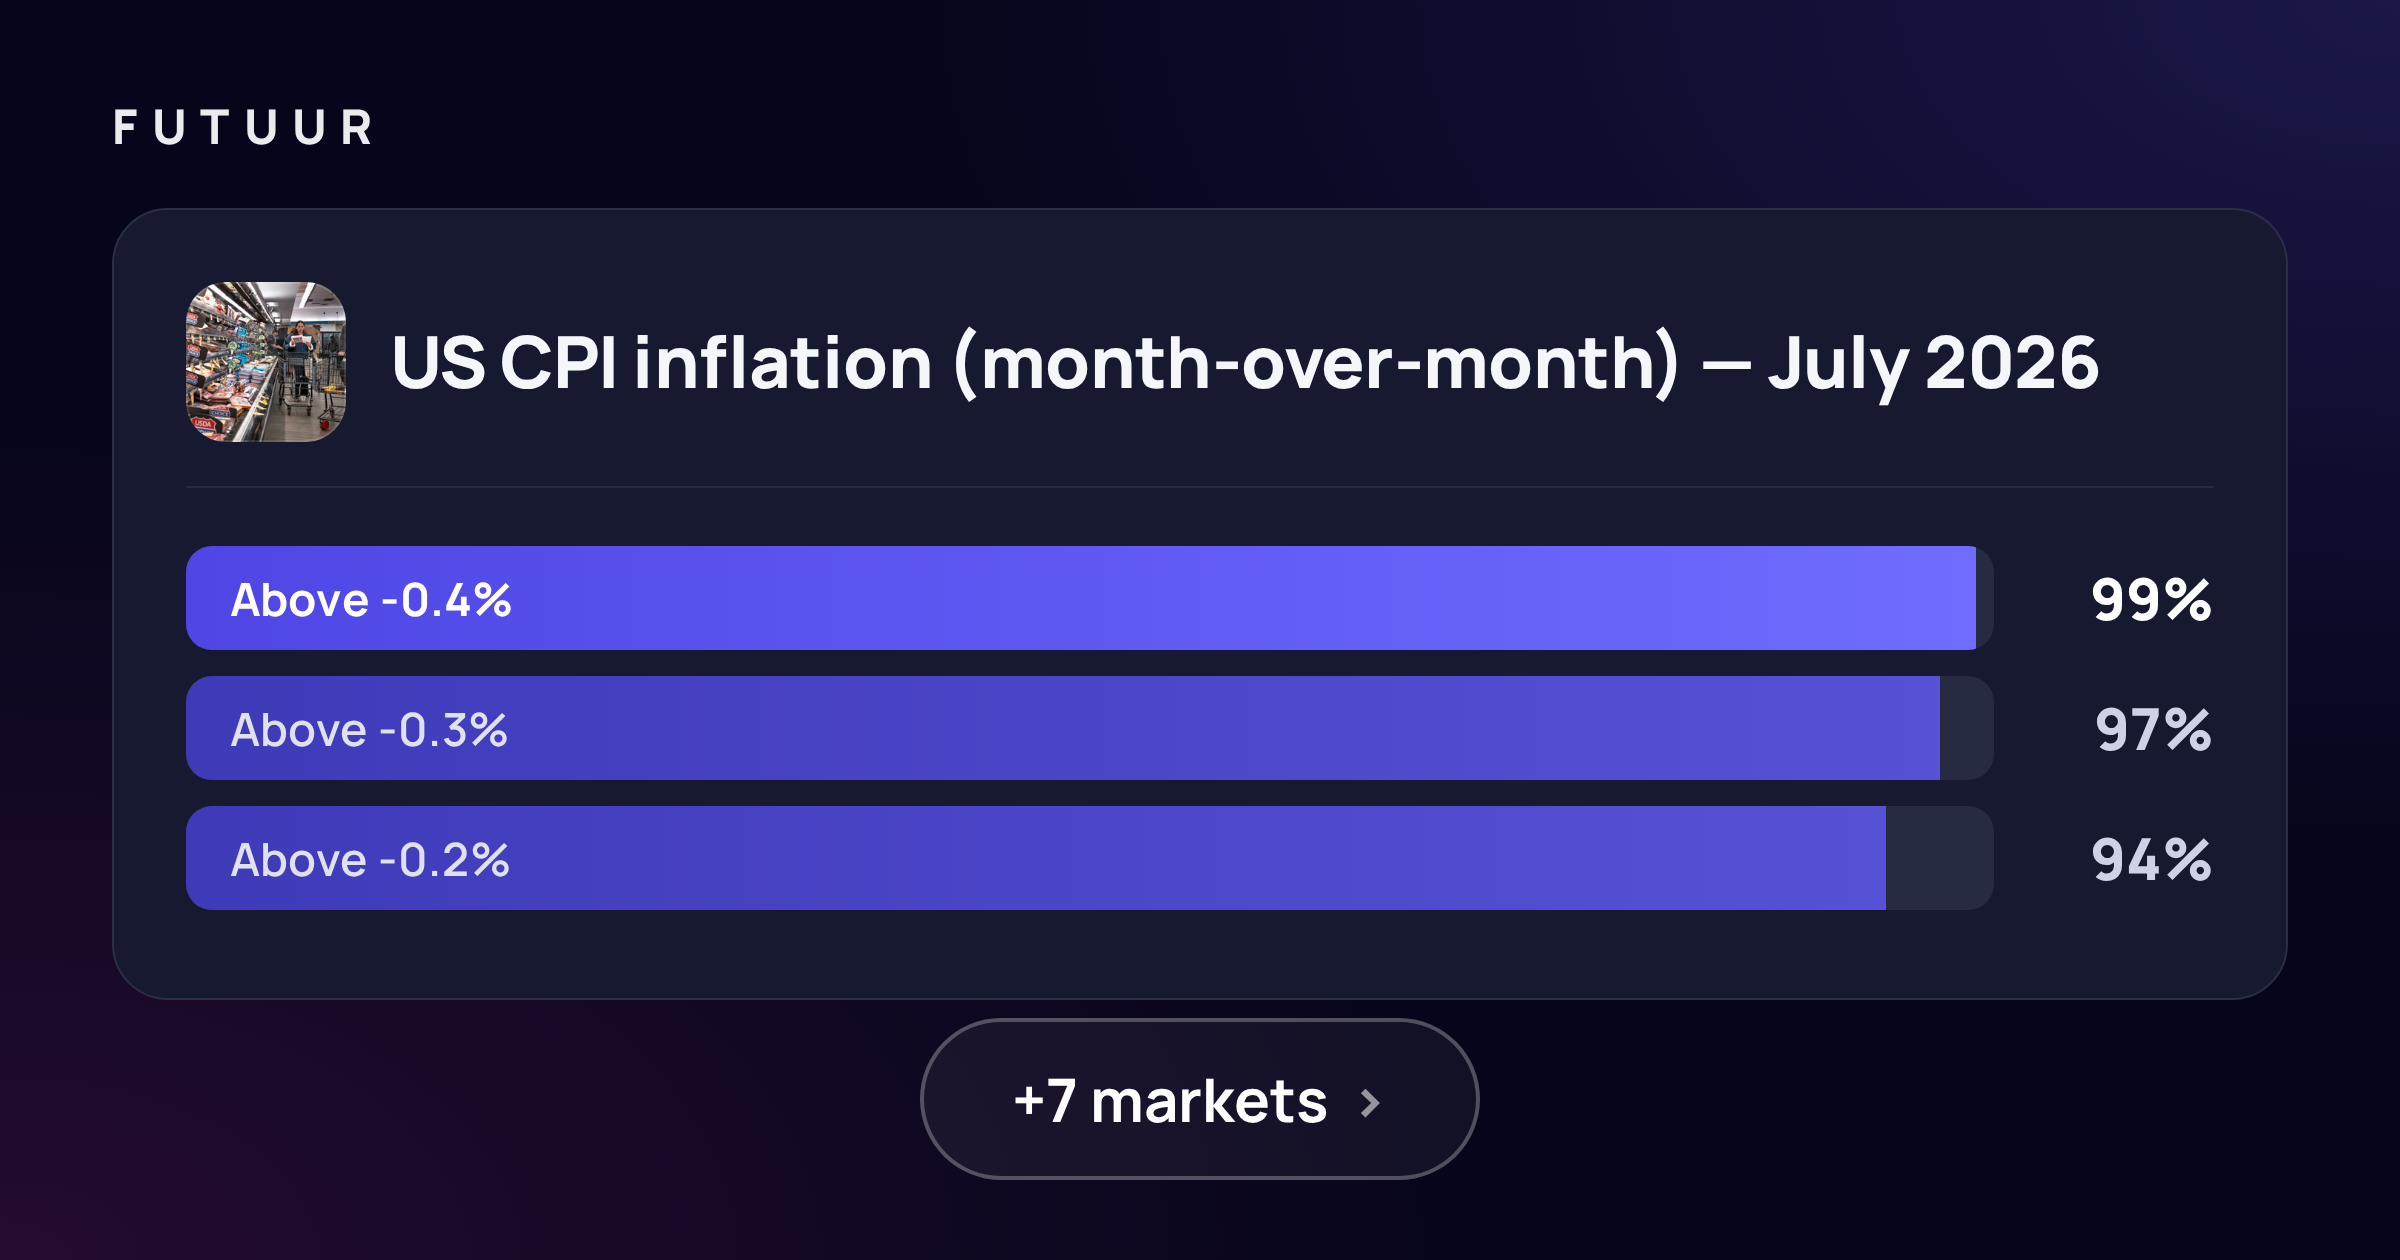The image size is (2400, 1260).
Task: Click the 97% probability value
Action: 2153,730
